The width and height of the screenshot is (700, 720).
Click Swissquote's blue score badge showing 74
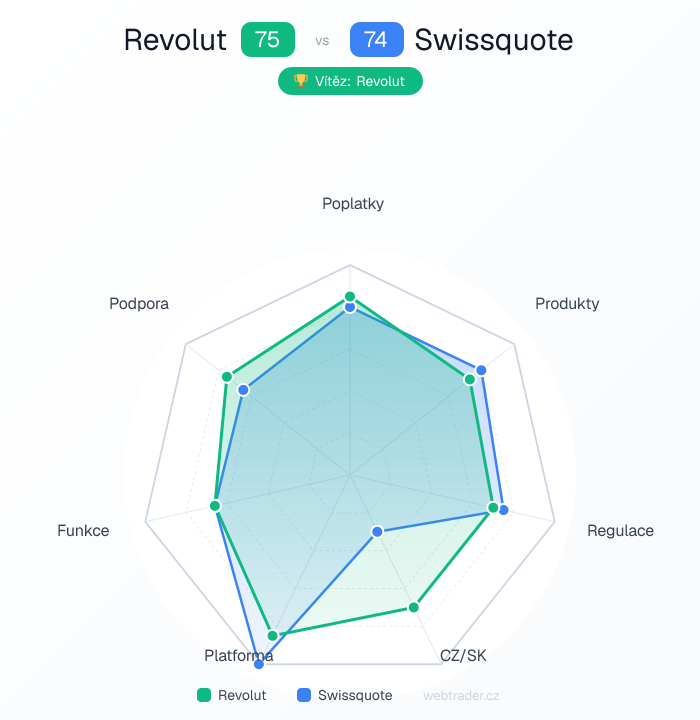point(376,40)
